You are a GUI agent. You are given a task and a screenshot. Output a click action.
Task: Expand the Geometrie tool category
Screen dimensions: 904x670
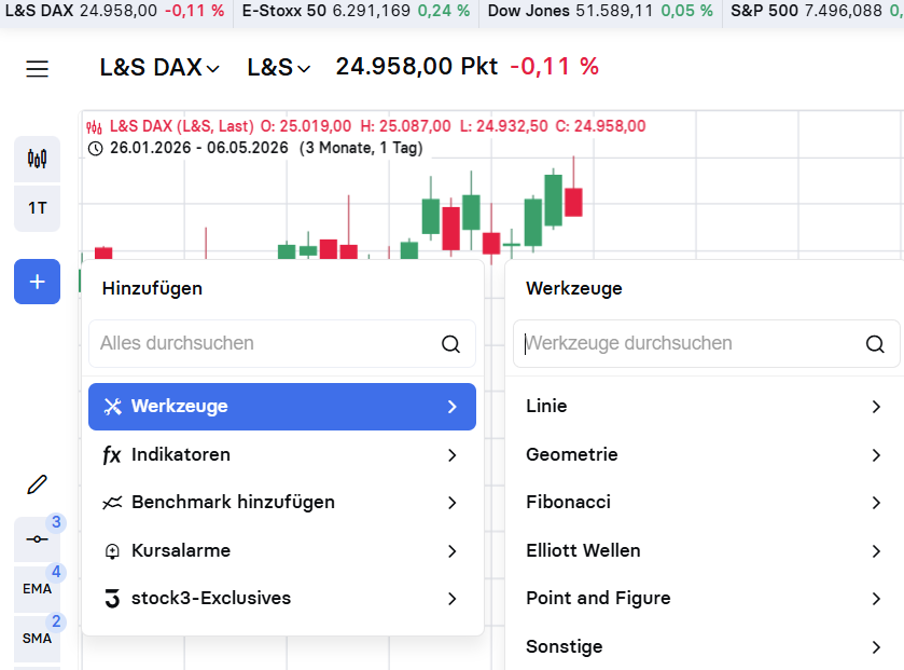click(703, 455)
